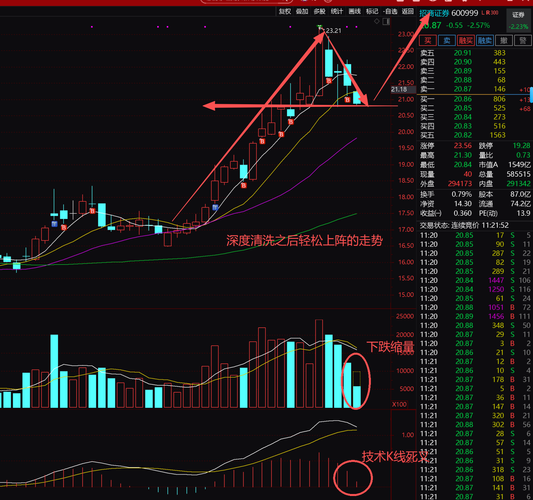Click the 标记 mark tool

tap(372, 12)
